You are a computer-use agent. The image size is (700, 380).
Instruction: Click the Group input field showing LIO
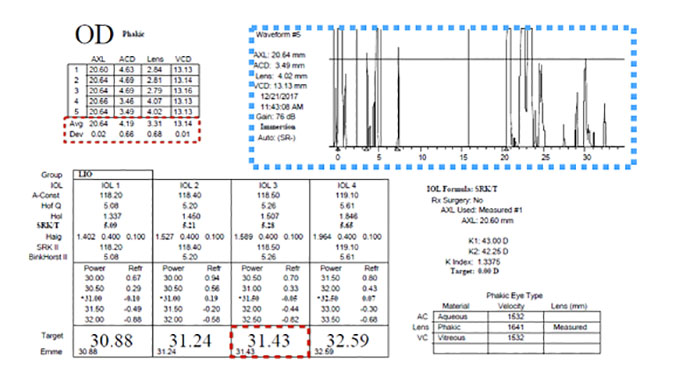[x=113, y=174]
